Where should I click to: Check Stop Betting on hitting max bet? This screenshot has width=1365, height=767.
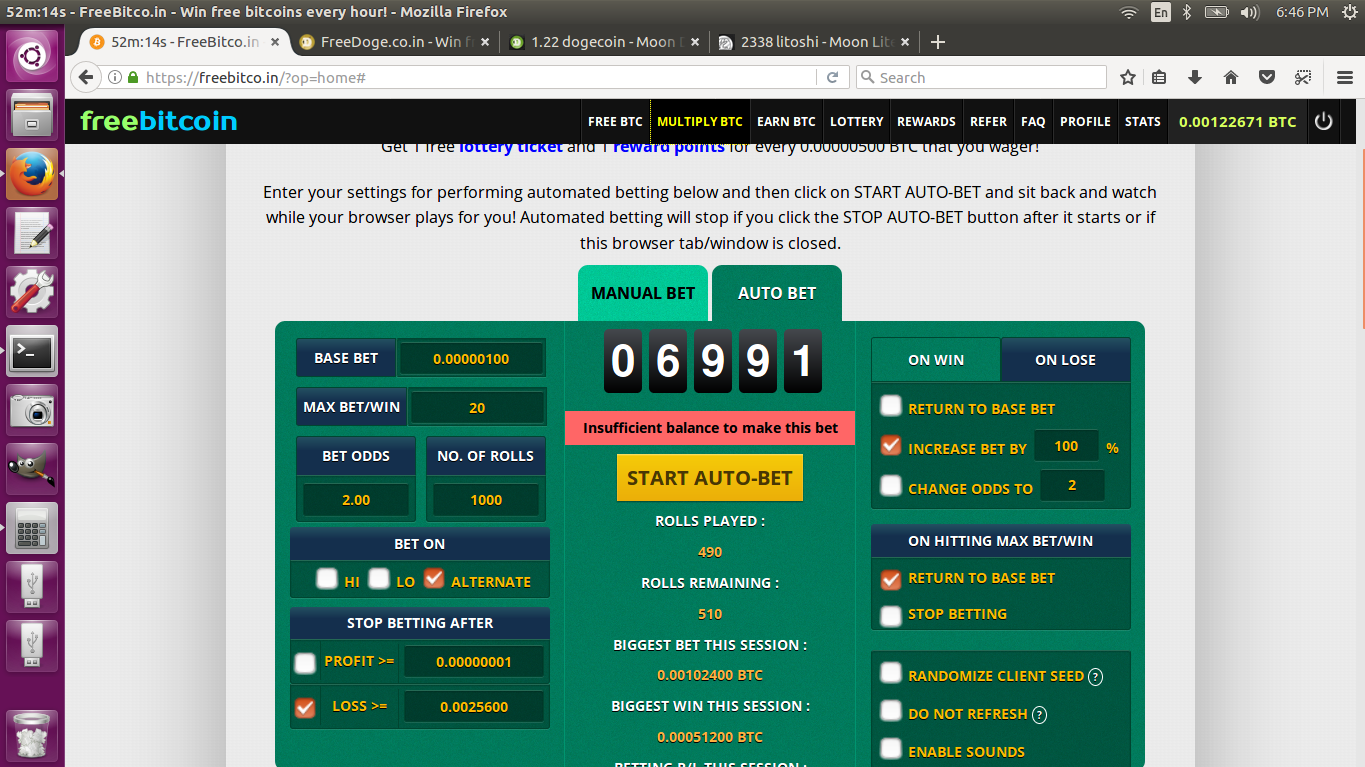tap(891, 616)
